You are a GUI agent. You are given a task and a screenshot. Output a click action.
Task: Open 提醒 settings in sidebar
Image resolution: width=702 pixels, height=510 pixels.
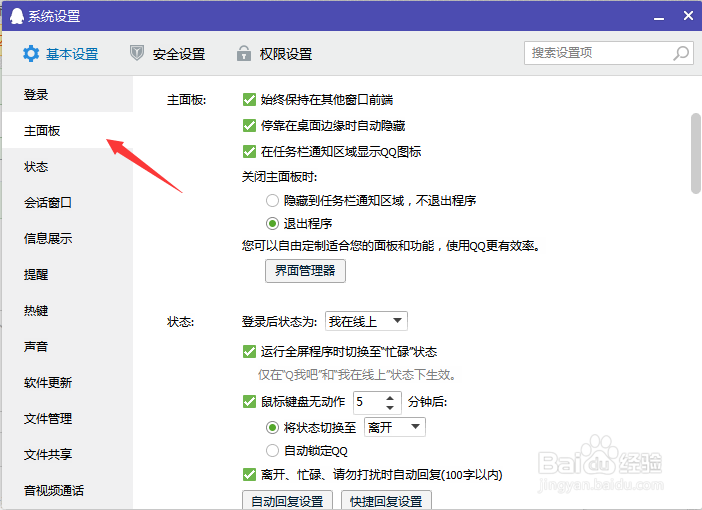point(68,274)
